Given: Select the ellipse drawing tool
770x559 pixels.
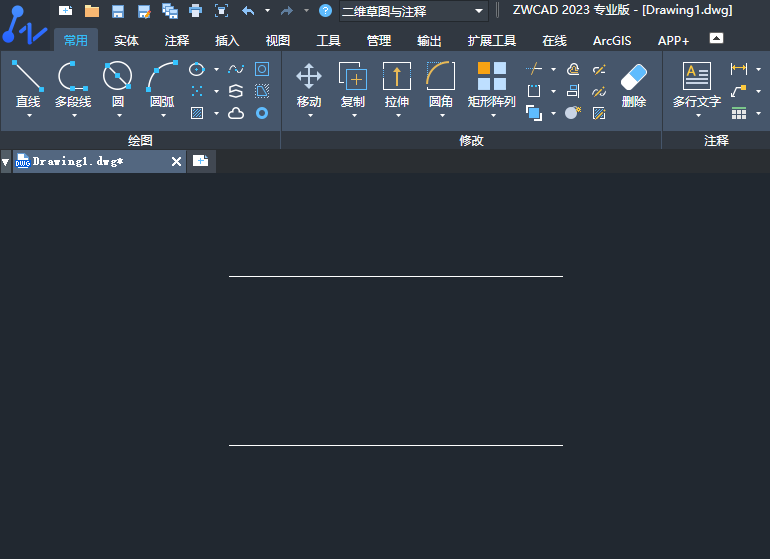Looking at the screenshot, I should (x=196, y=69).
